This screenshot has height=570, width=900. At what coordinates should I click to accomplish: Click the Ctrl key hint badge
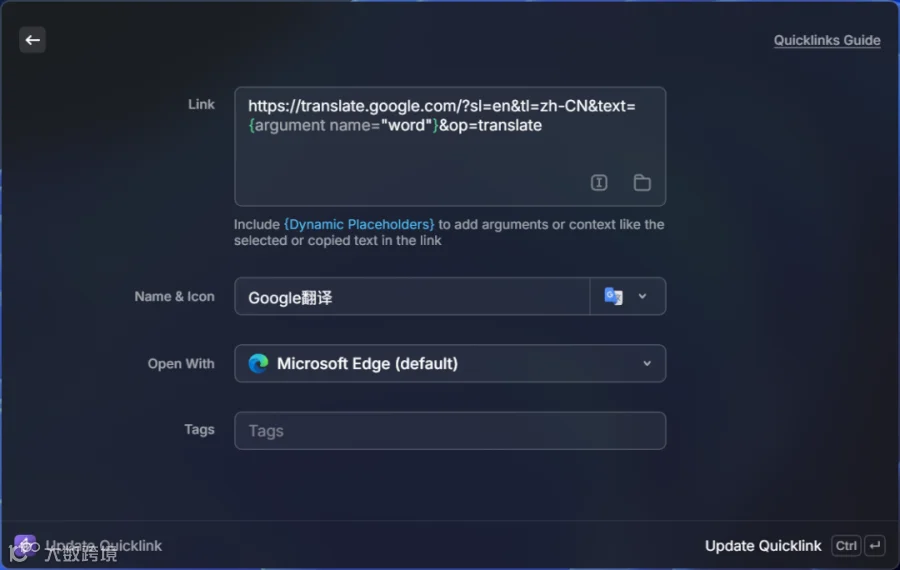845,545
